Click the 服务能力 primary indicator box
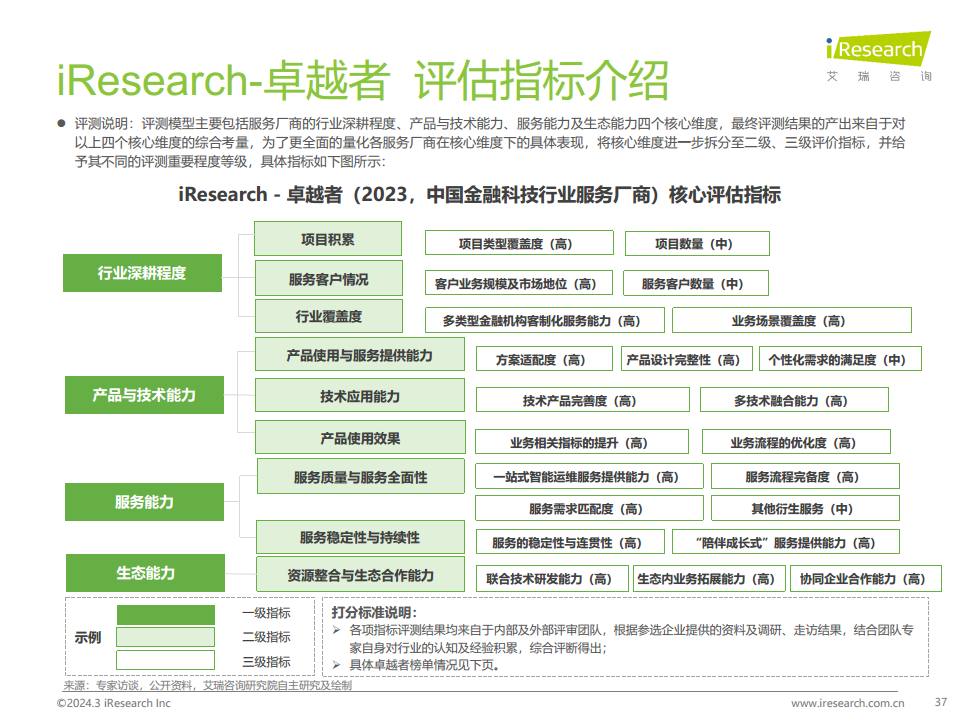 point(144,502)
